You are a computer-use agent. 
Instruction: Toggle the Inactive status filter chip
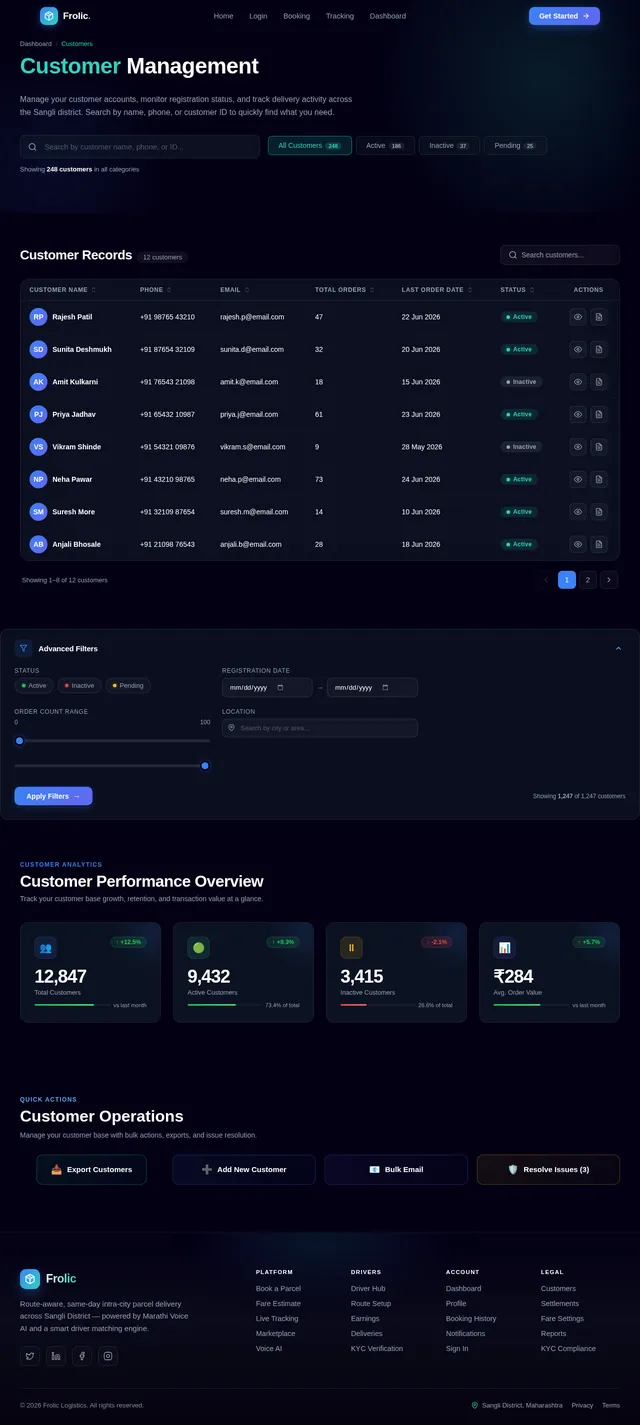(79, 685)
